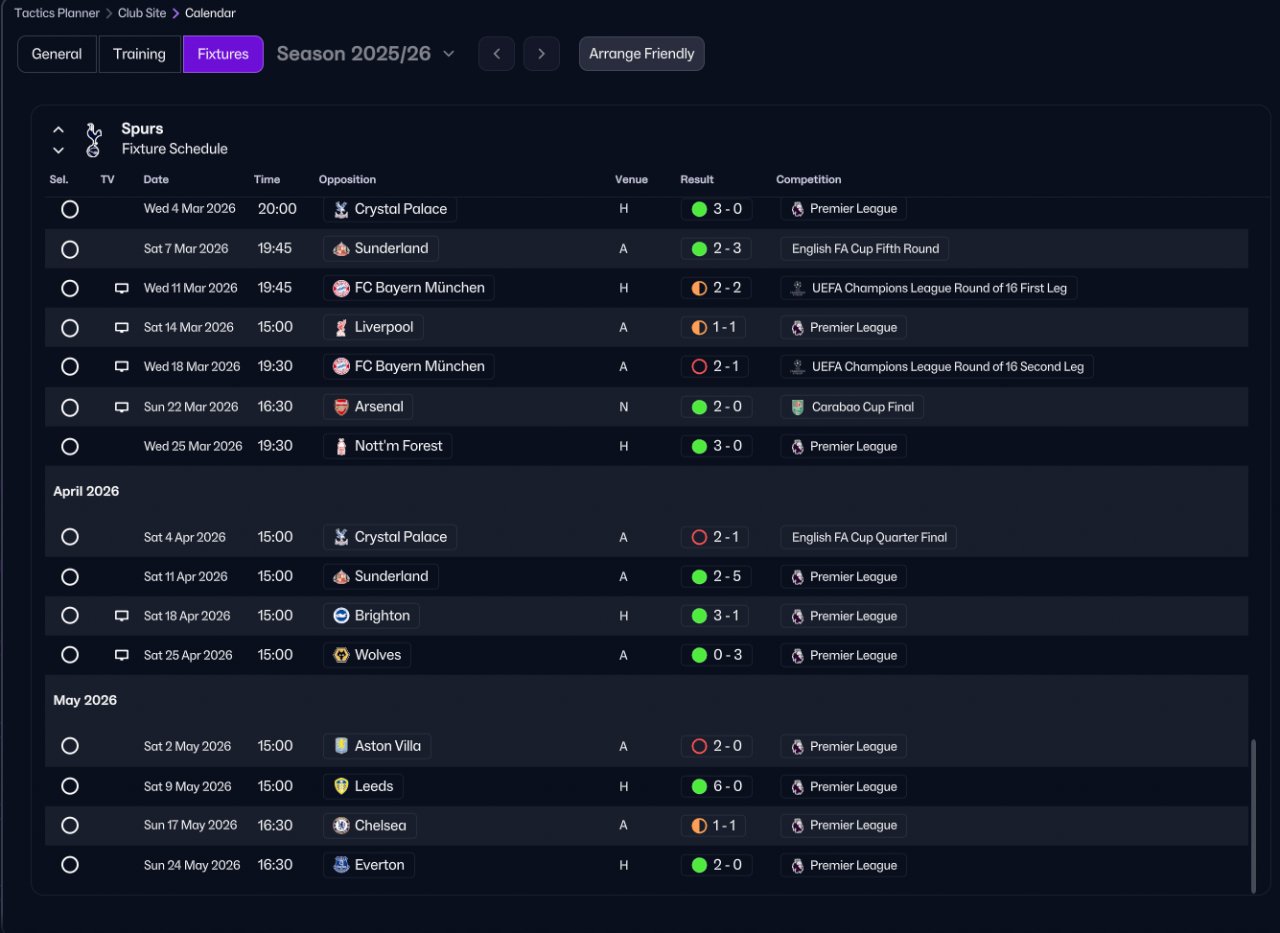This screenshot has height=933, width=1280.
Task: Click the Leeds club crest
Action: click(341, 786)
